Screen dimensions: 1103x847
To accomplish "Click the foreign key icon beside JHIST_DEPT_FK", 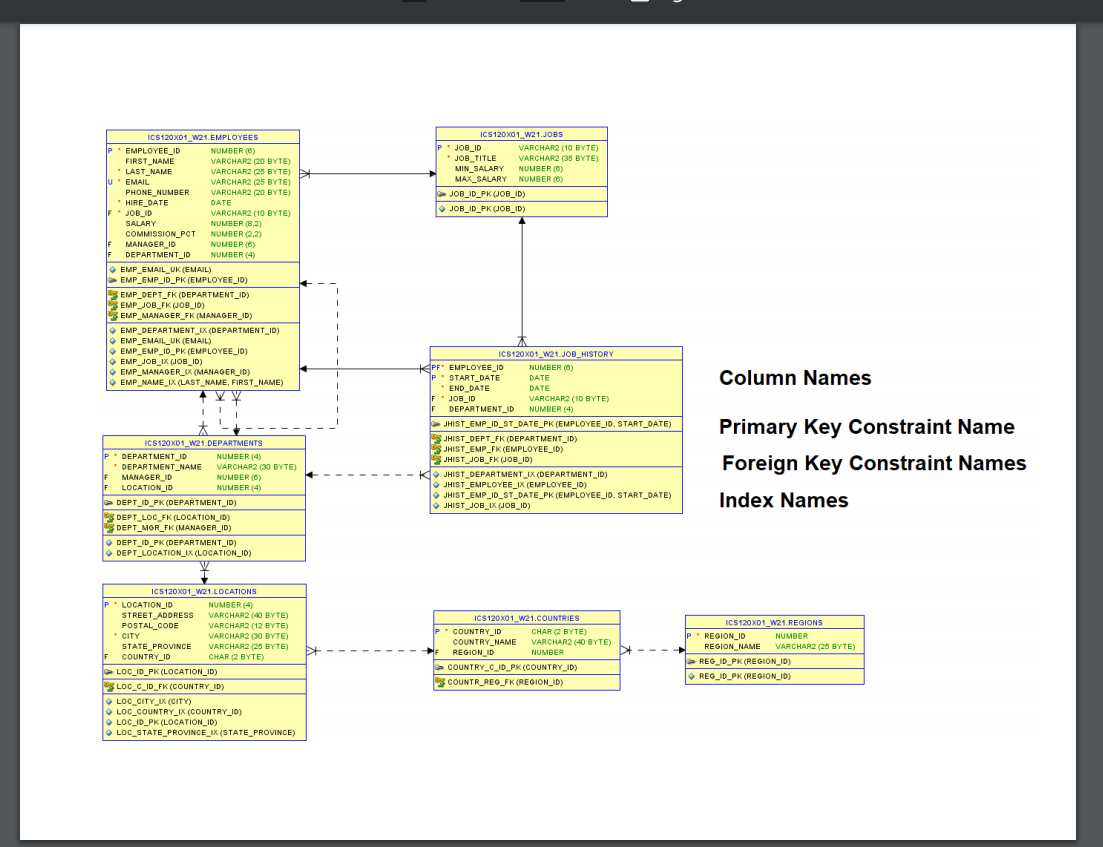I will pyautogui.click(x=436, y=438).
